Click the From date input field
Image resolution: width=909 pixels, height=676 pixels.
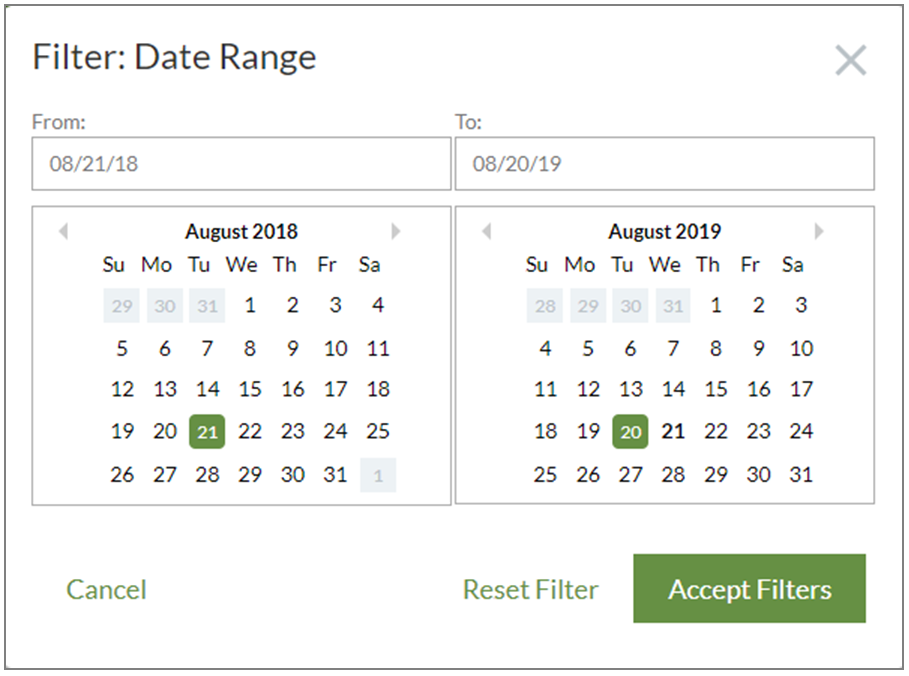[x=241, y=163]
